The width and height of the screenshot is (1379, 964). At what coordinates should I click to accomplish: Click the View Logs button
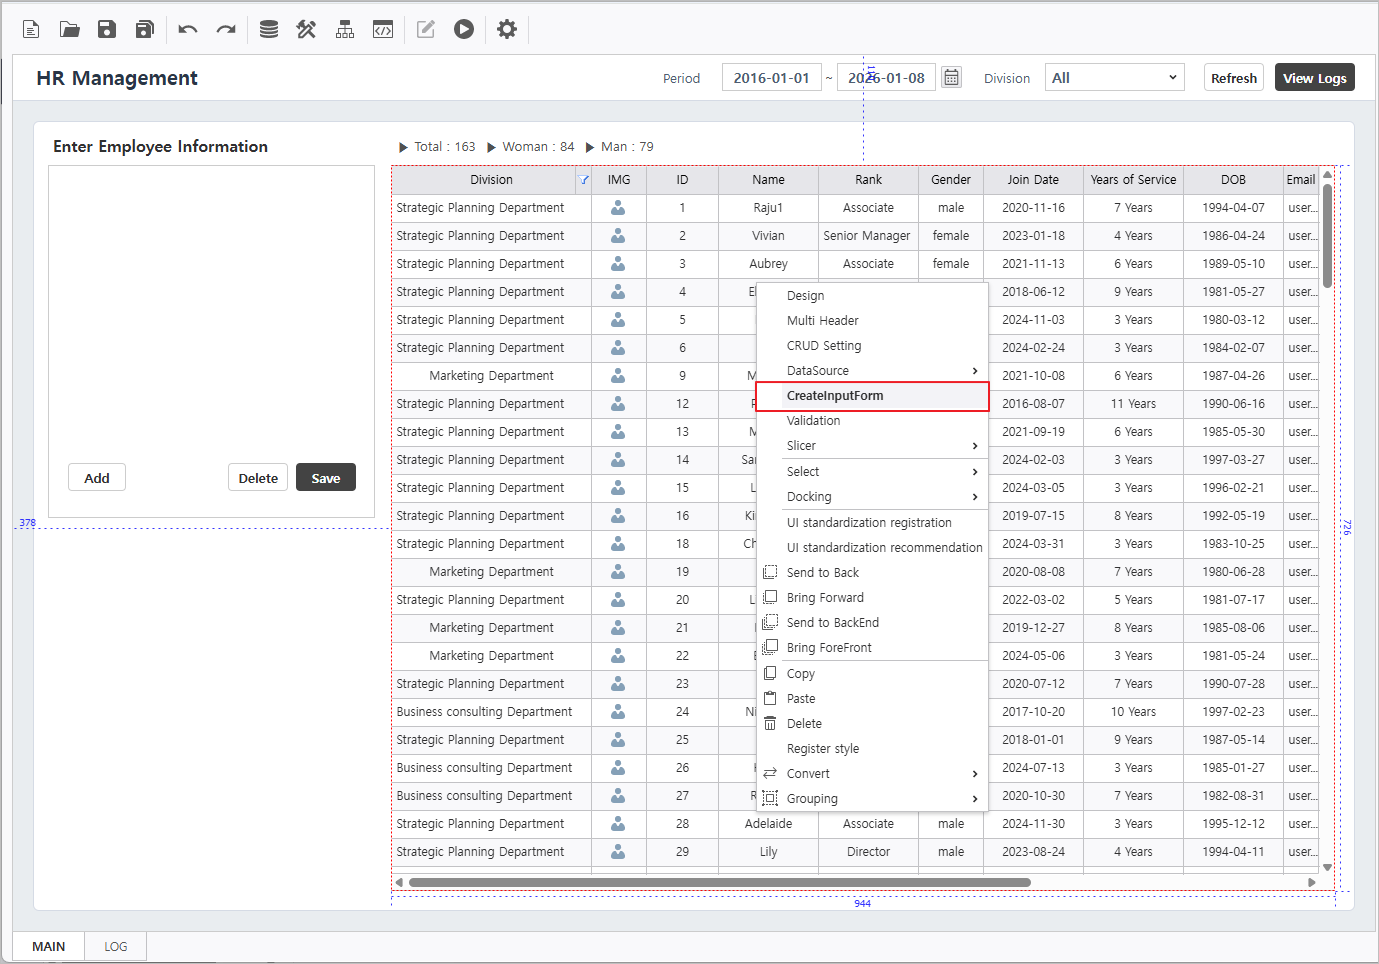pos(1314,78)
